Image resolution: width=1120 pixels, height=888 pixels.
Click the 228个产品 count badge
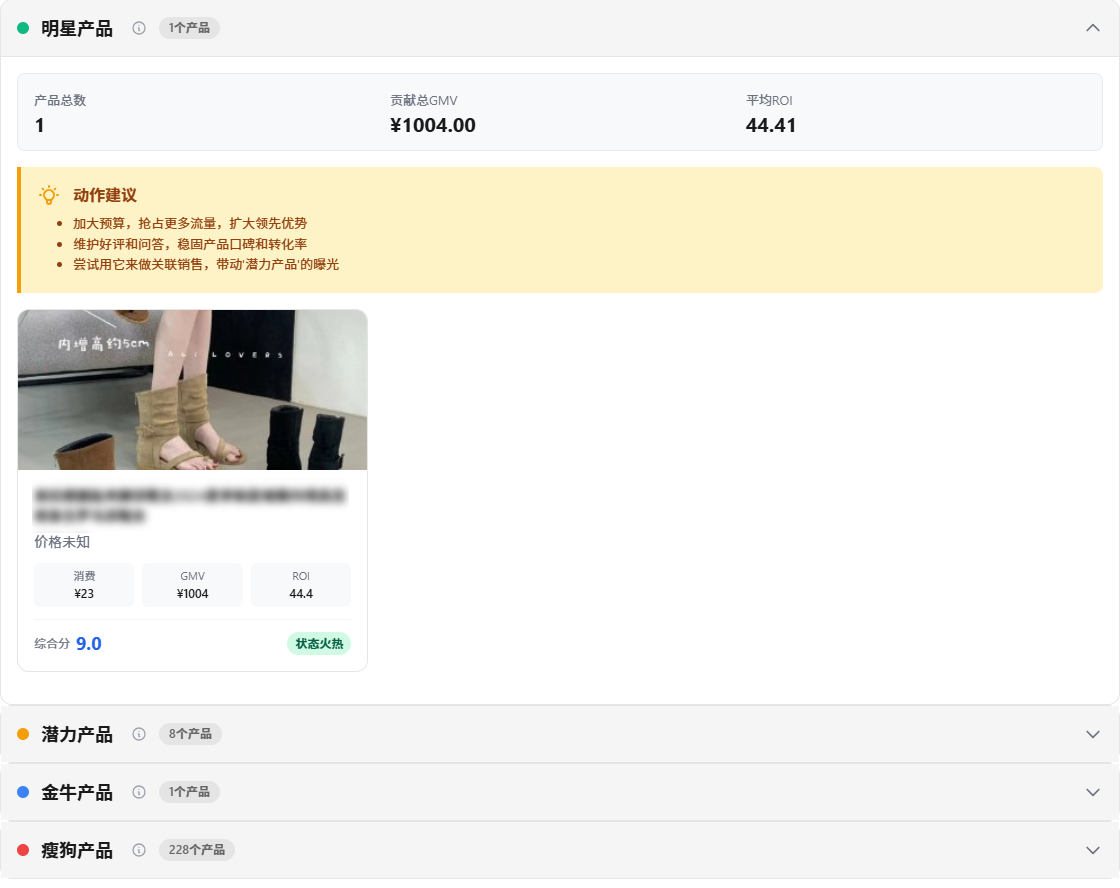click(196, 850)
